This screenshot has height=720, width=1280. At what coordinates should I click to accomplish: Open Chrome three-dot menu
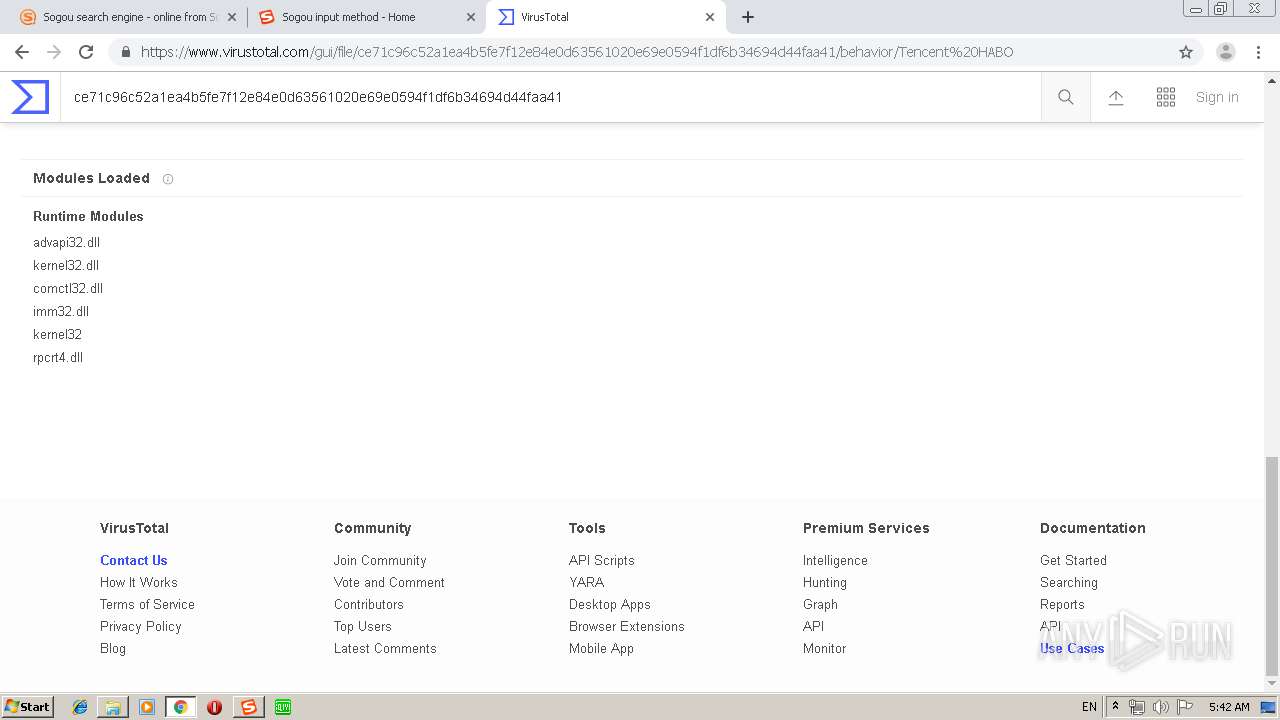tap(1258, 52)
